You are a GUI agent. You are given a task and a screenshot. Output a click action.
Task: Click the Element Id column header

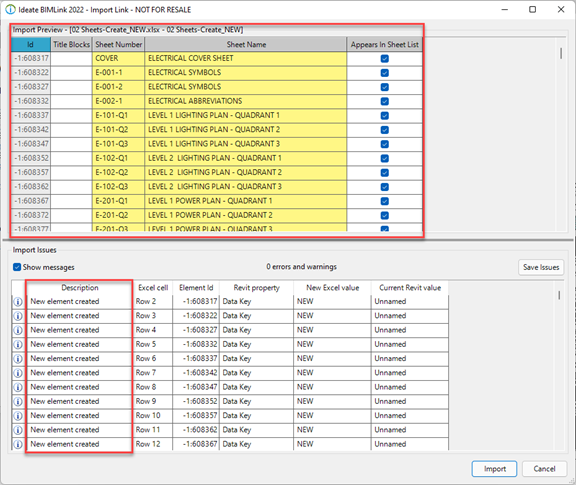point(196,288)
